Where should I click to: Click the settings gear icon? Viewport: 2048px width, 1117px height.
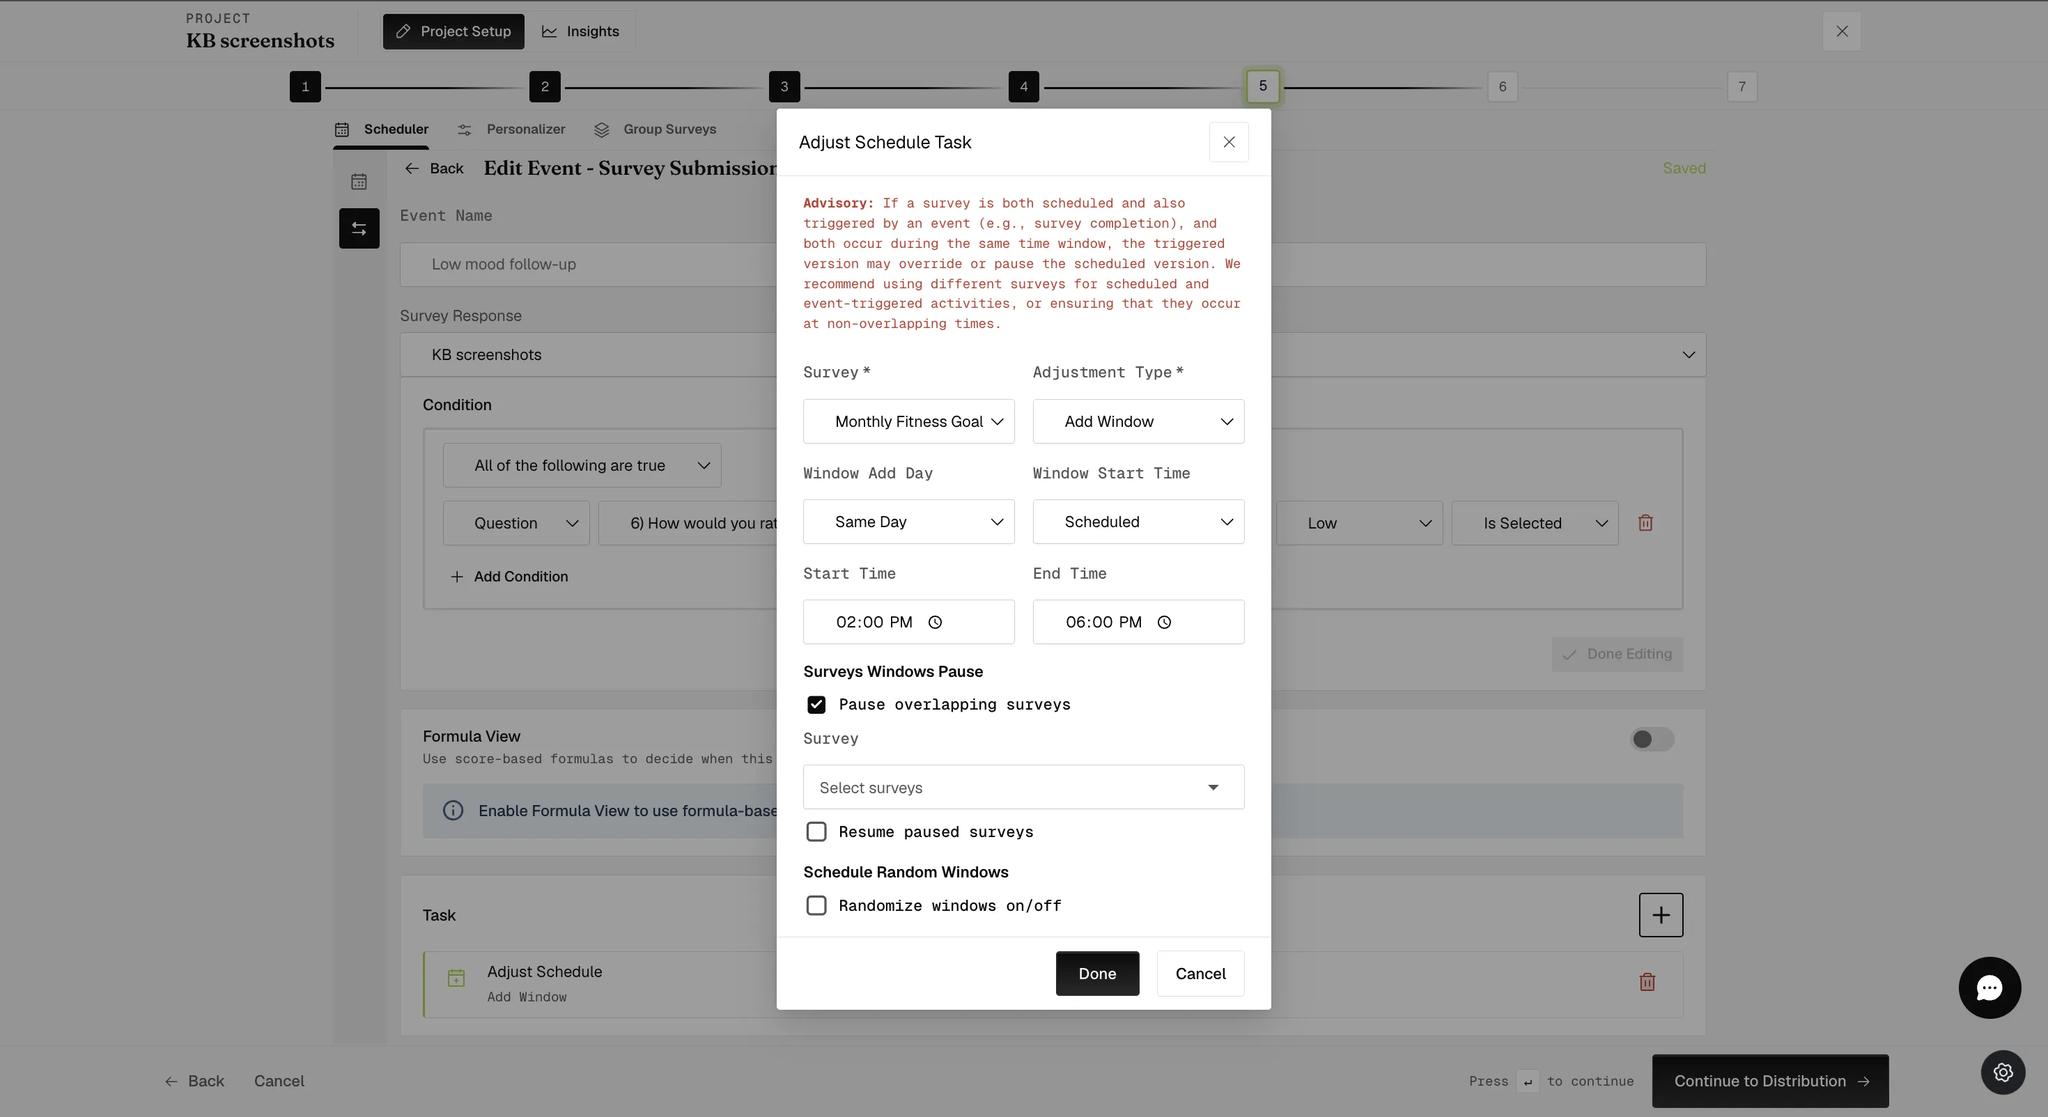(2003, 1072)
